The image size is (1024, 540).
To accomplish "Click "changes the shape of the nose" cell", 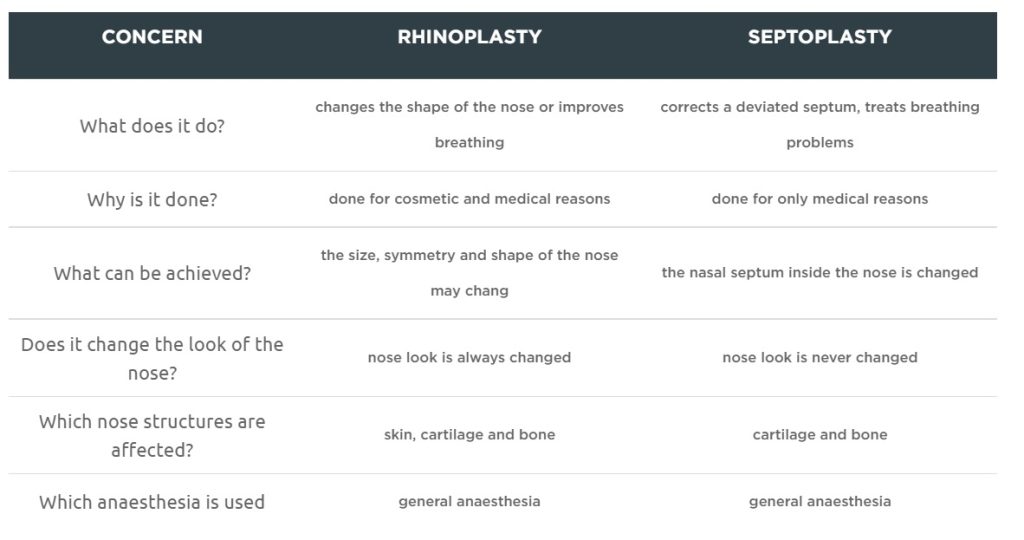I will click(x=469, y=107).
